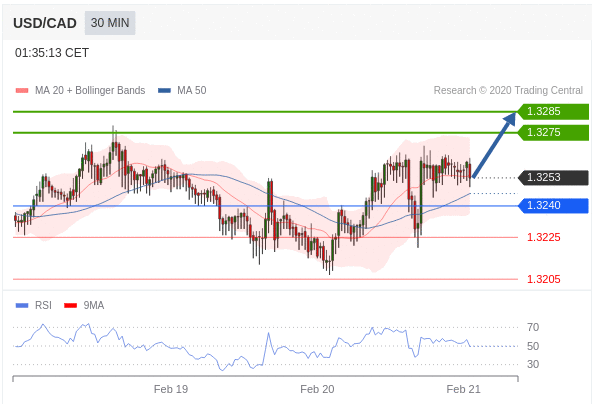Click the Feb 21 date marker

(x=463, y=389)
